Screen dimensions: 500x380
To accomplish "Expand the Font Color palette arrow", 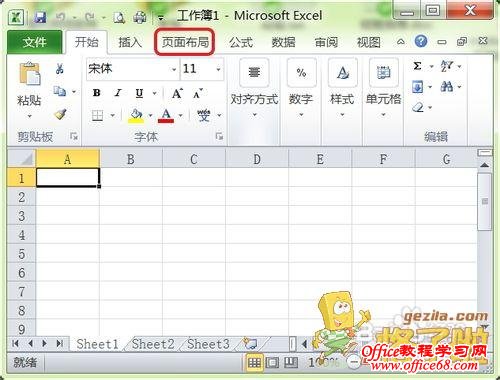I will [181, 116].
